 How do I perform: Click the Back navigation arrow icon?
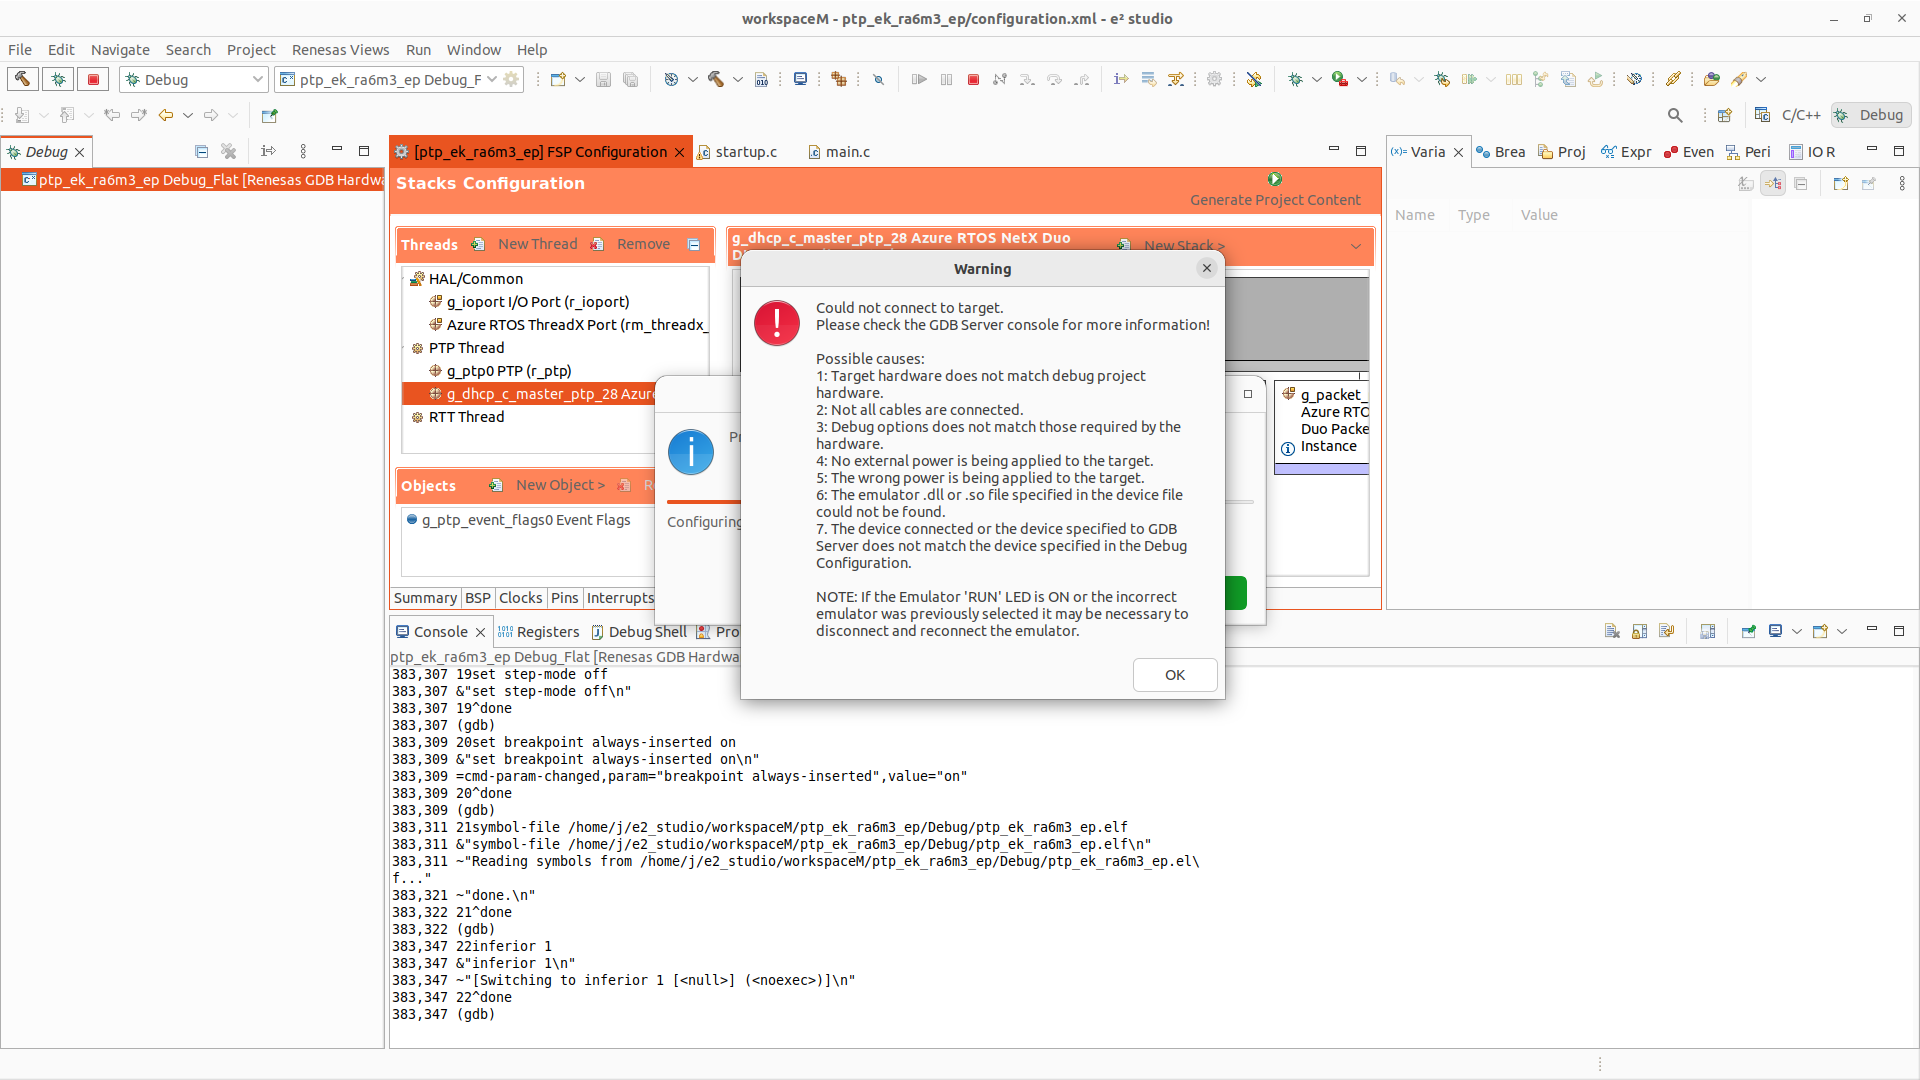pyautogui.click(x=166, y=115)
